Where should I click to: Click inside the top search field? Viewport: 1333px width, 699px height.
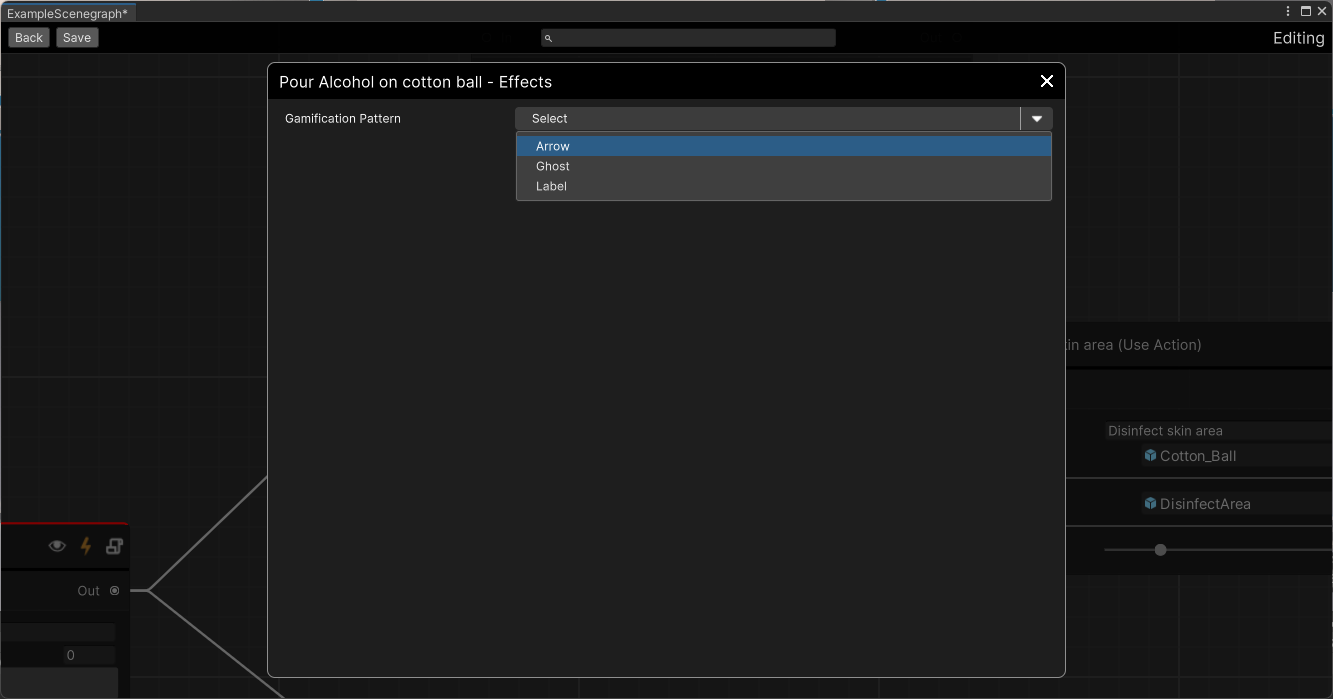click(690, 37)
